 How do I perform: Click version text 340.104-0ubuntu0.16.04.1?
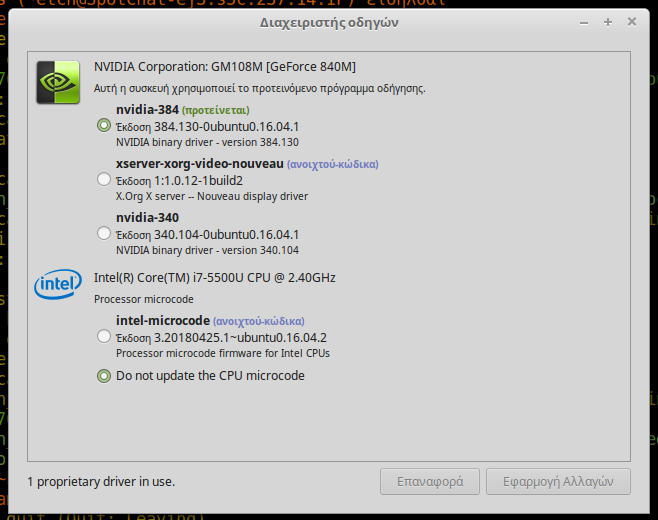click(227, 235)
